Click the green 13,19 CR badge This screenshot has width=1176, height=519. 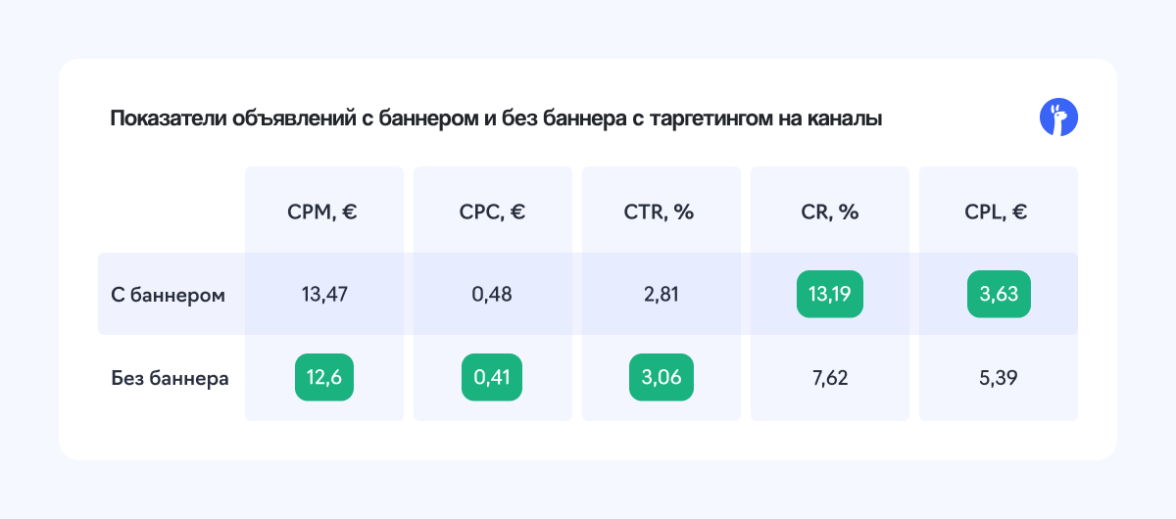coord(829,295)
